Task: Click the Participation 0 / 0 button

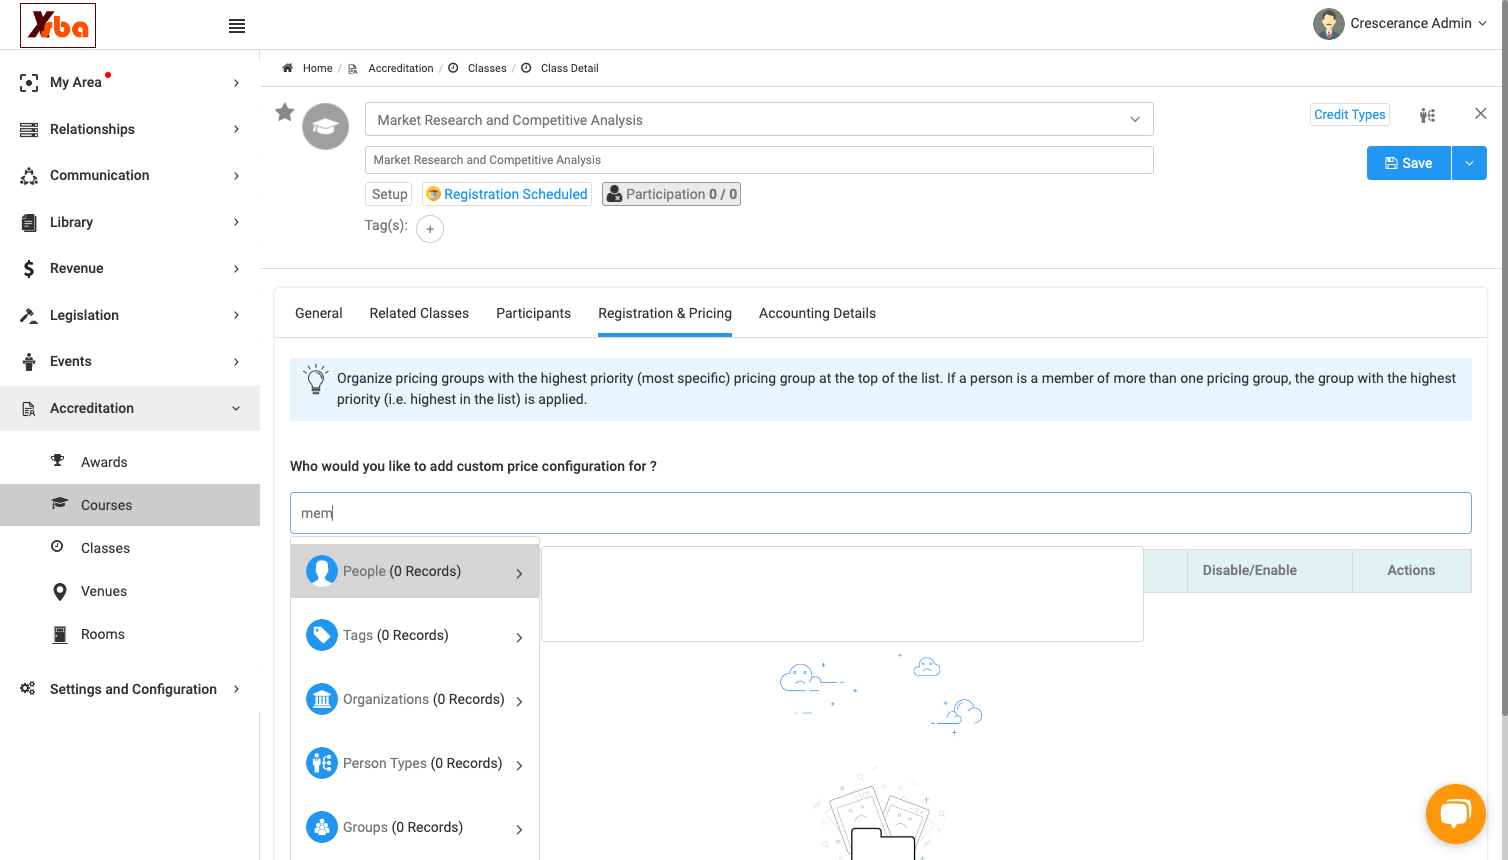Action: (x=671, y=194)
